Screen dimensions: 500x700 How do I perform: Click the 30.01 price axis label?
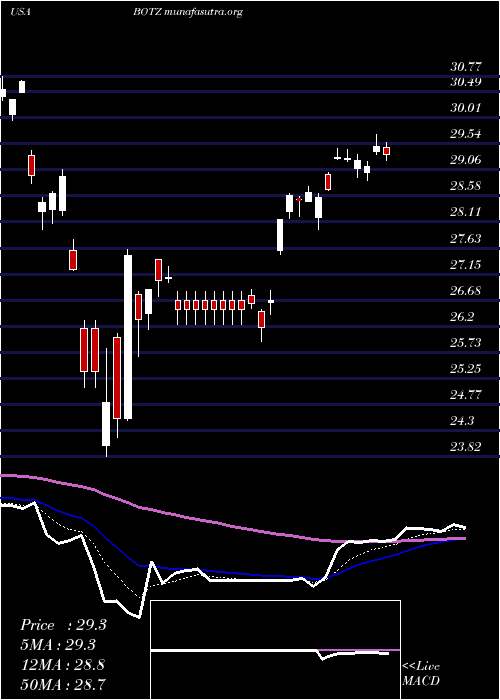pos(466,108)
